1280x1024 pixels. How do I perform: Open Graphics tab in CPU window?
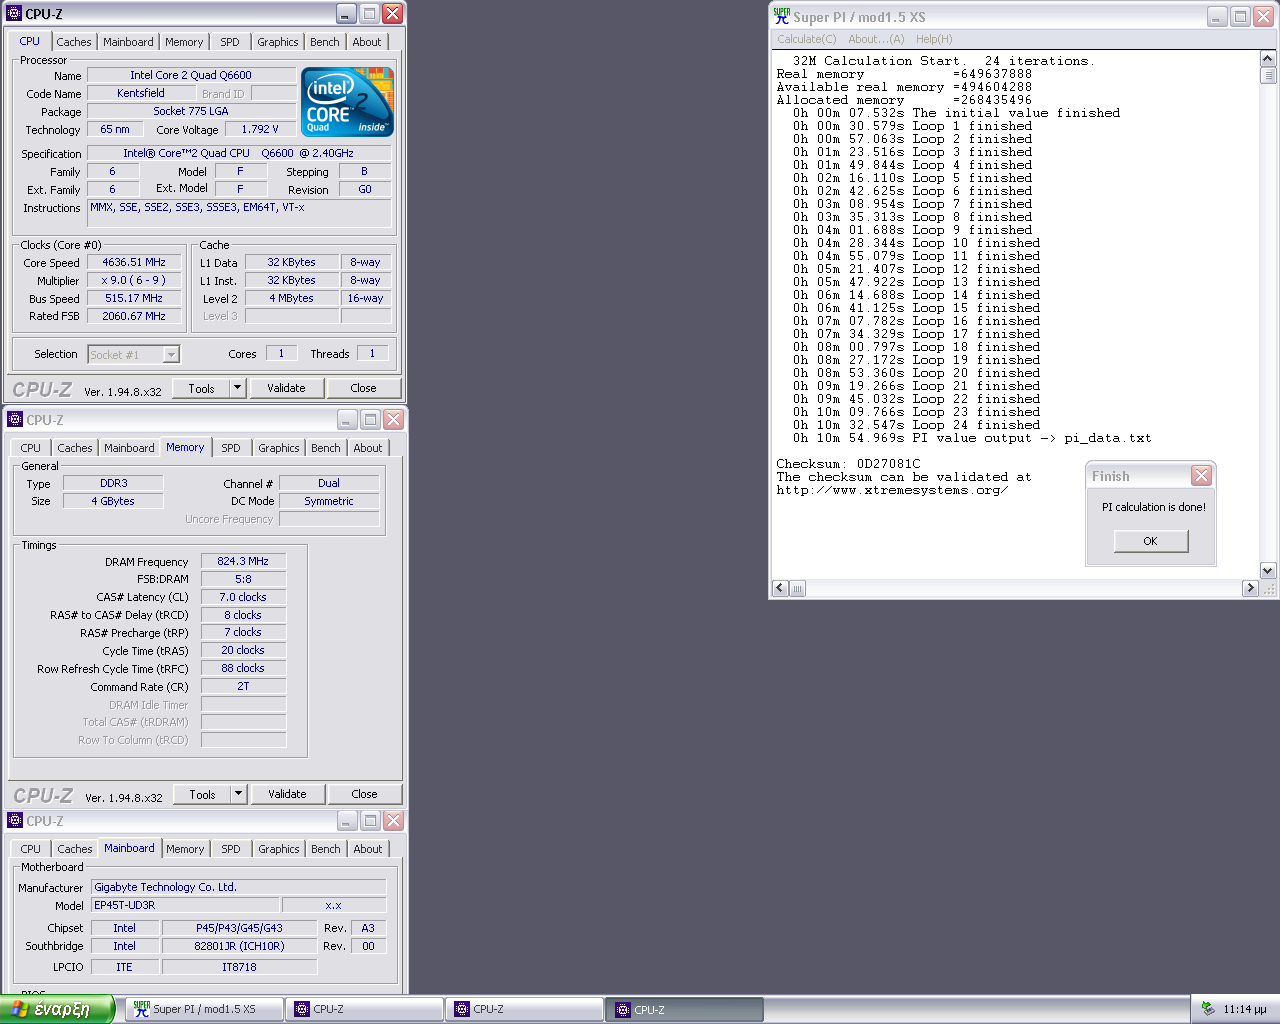[x=277, y=42]
